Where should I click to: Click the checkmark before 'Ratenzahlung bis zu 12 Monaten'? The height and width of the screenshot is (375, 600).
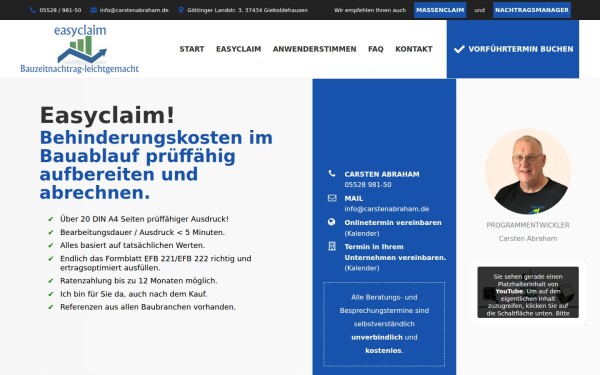(51, 281)
